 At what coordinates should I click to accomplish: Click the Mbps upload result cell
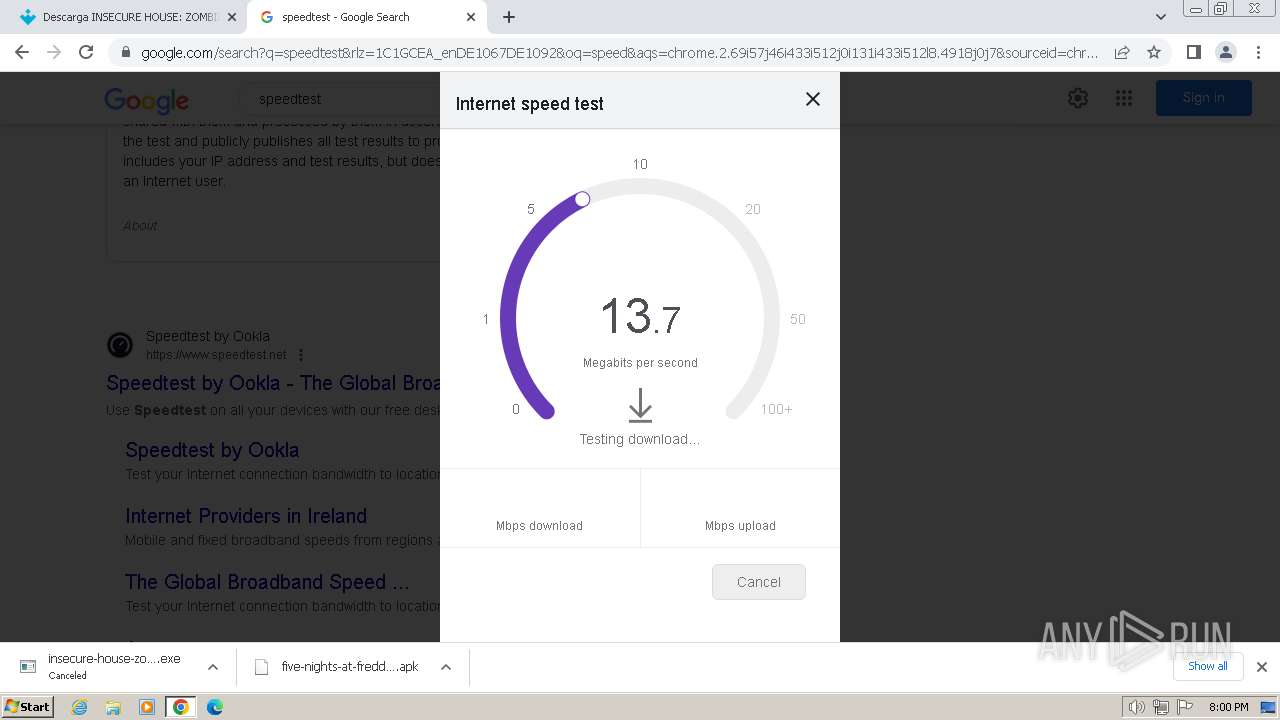[740, 508]
